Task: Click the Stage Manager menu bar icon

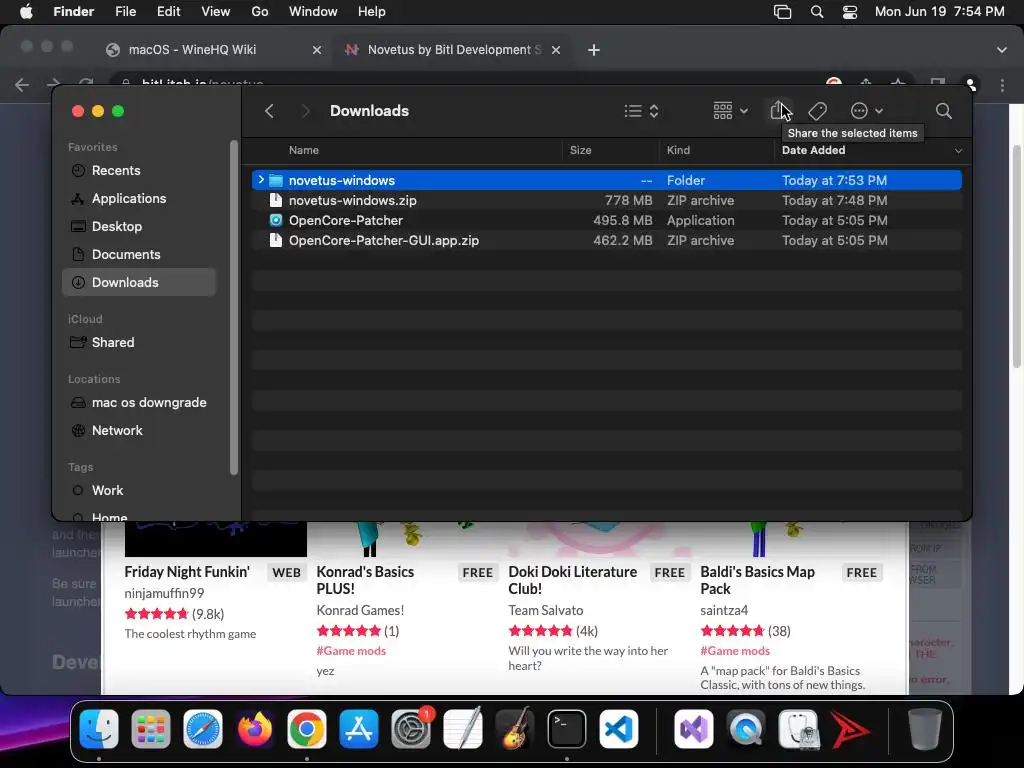Action: (x=782, y=12)
